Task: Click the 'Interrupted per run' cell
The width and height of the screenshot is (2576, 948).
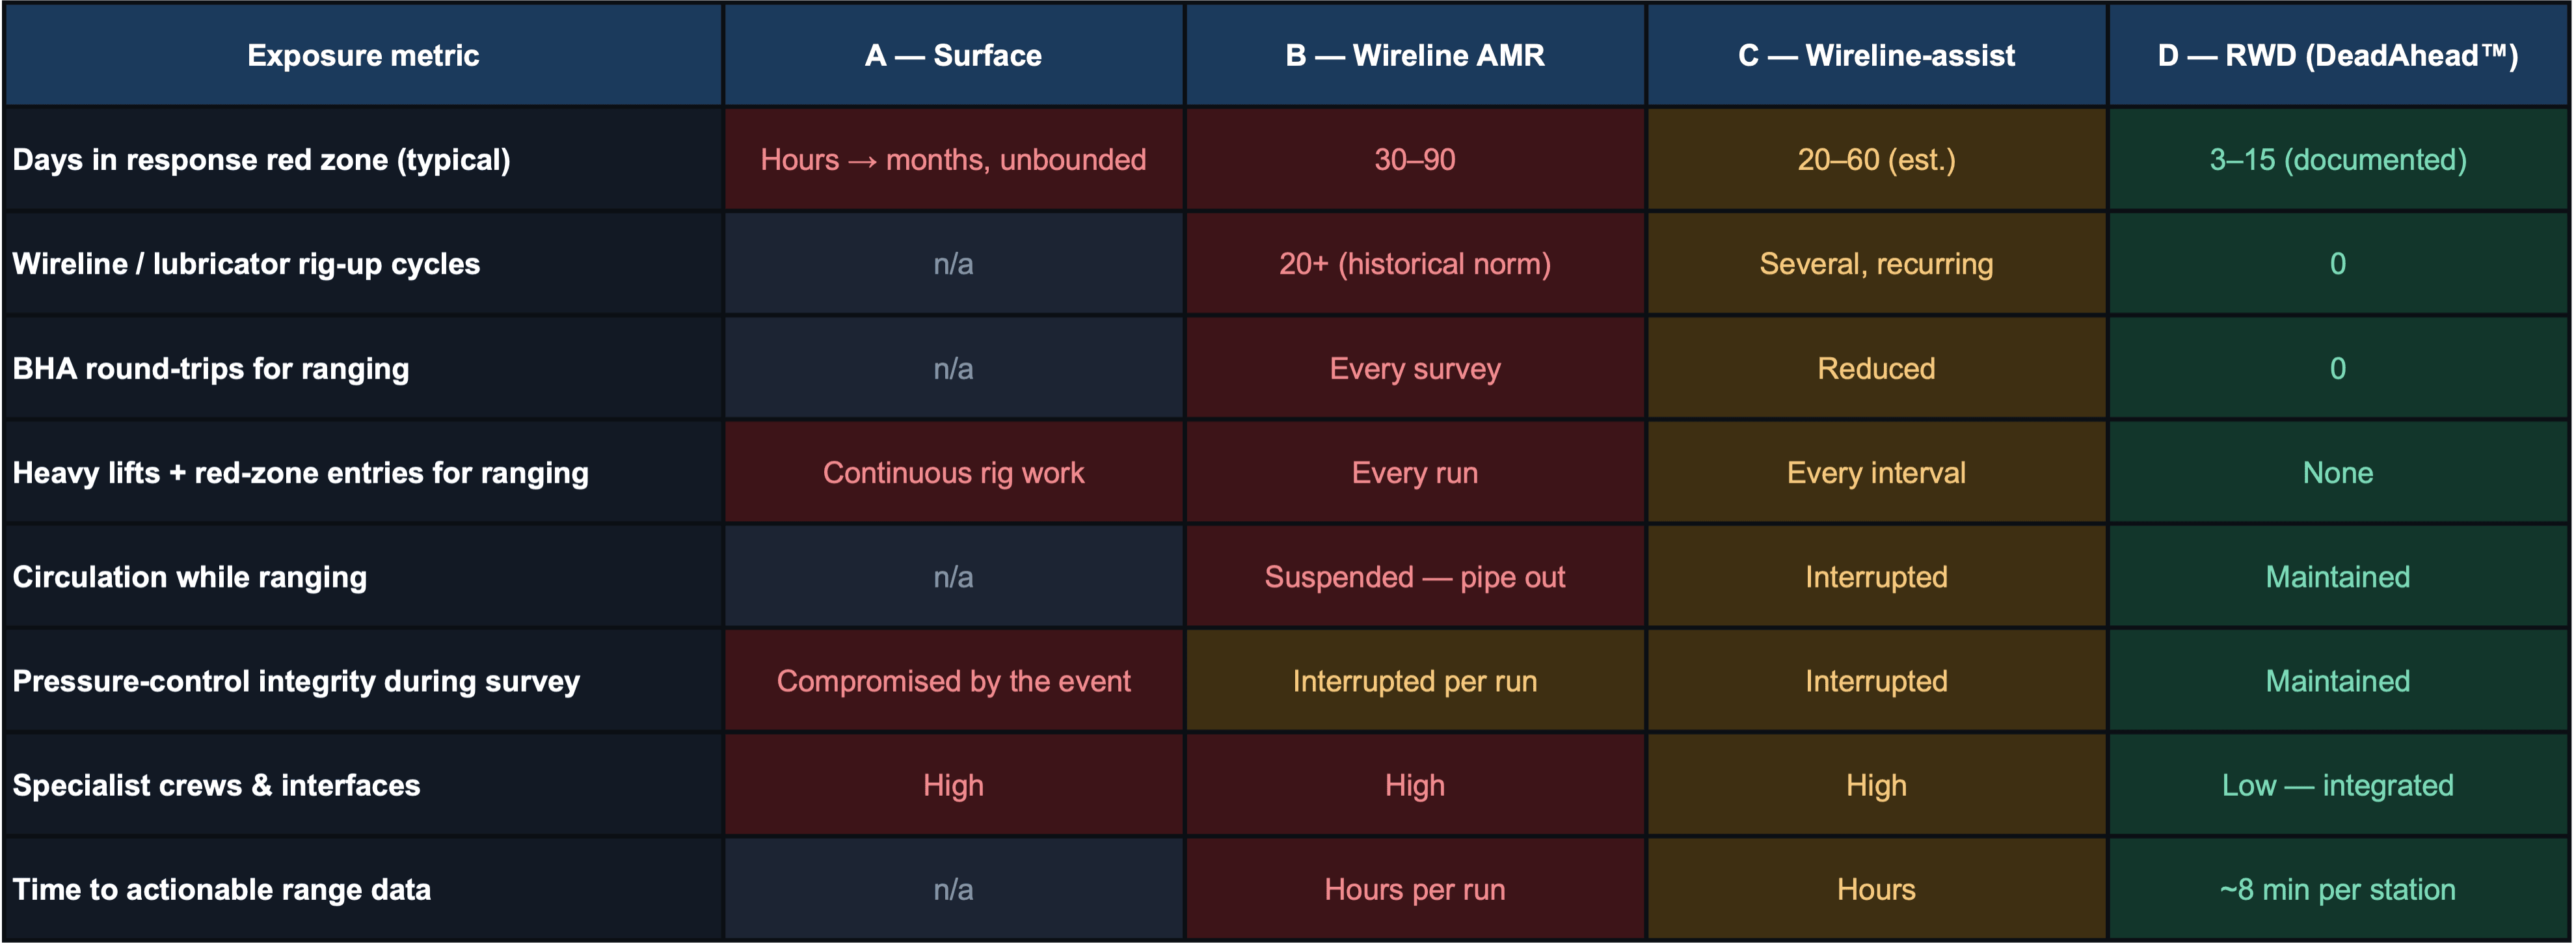Action: pos(1415,681)
